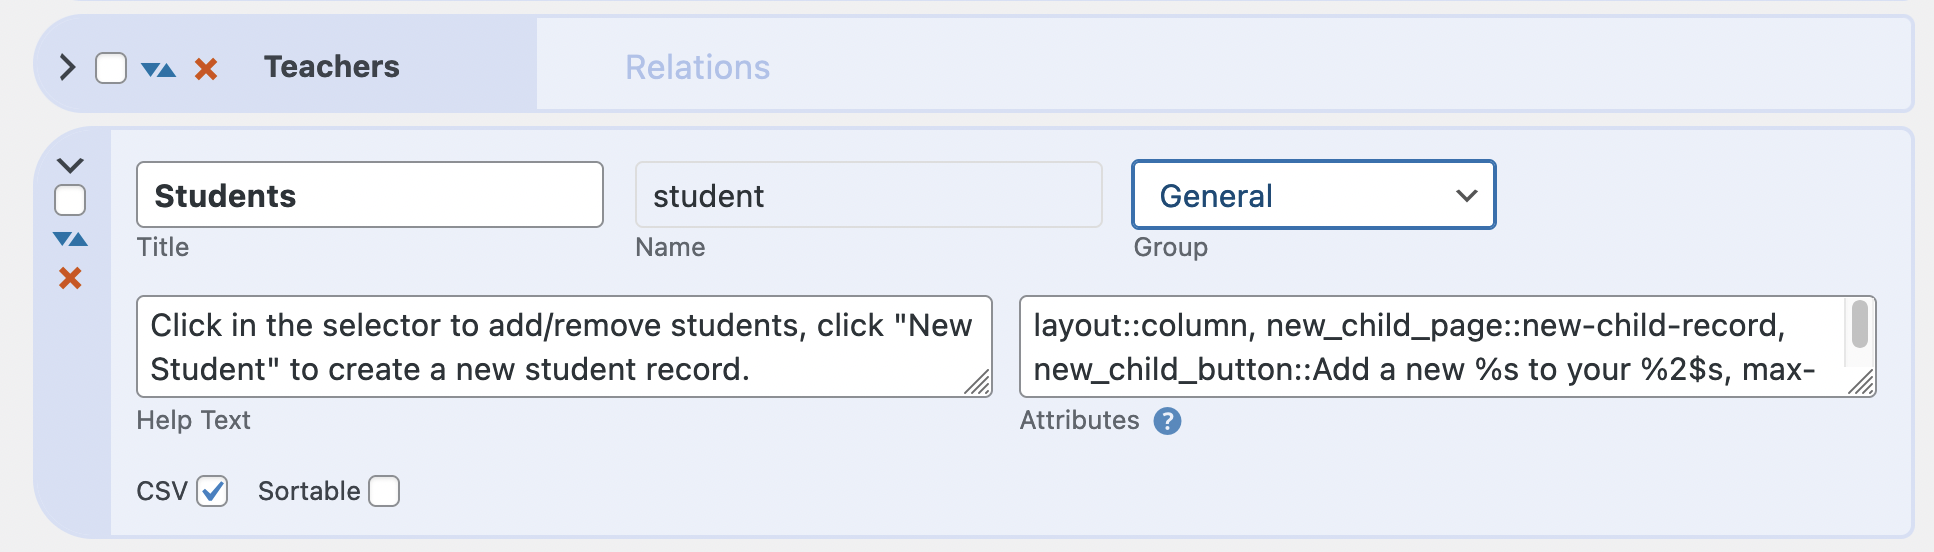Open the Attributes help question mark icon
This screenshot has height=552, width=1934.
coord(1167,421)
